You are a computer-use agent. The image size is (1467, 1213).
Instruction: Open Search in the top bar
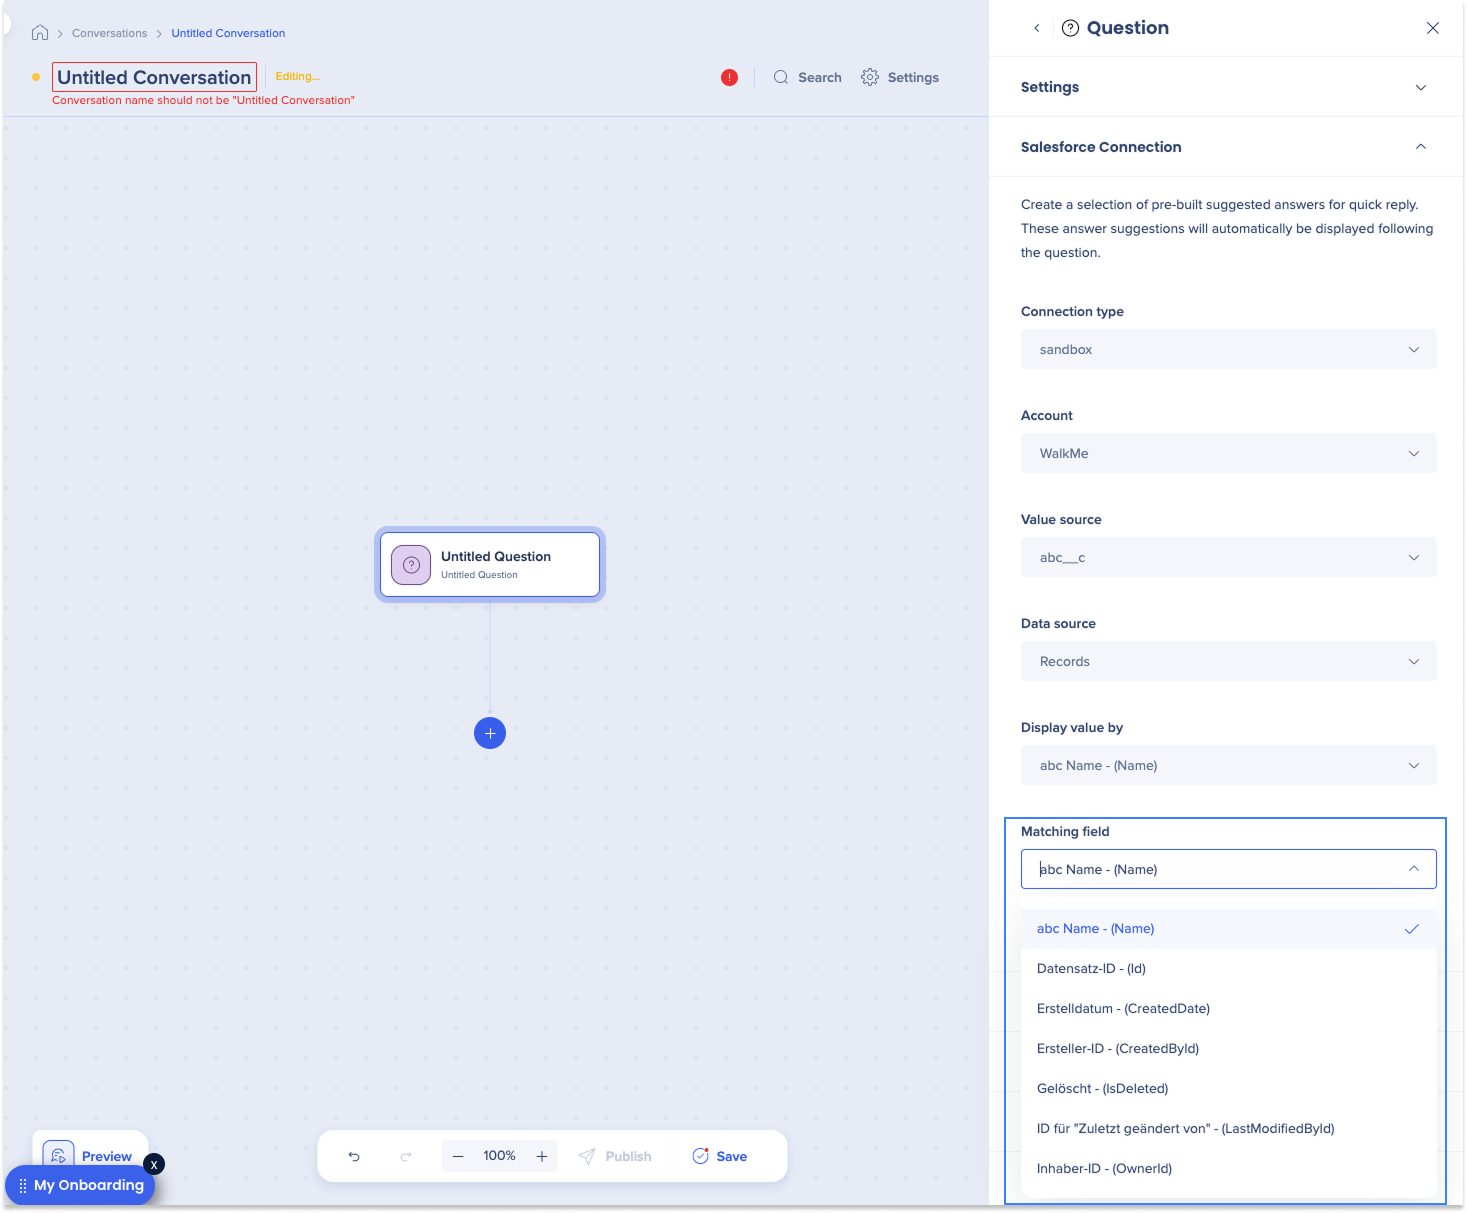807,77
